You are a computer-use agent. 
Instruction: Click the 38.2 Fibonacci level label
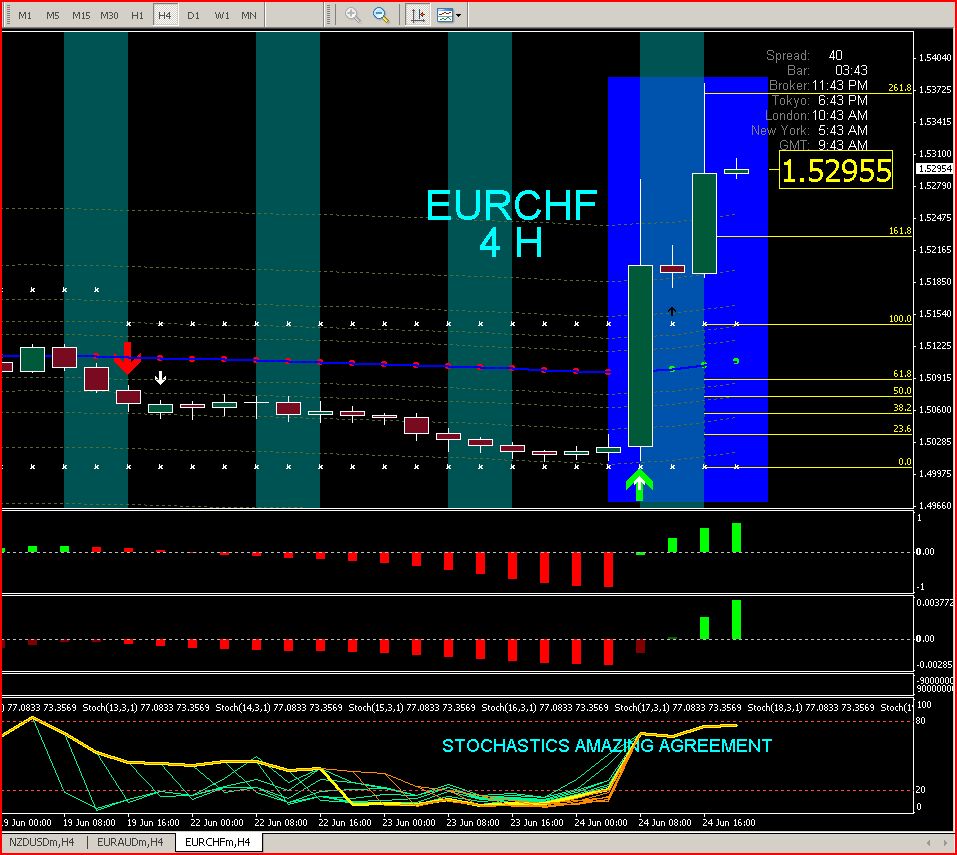click(901, 408)
